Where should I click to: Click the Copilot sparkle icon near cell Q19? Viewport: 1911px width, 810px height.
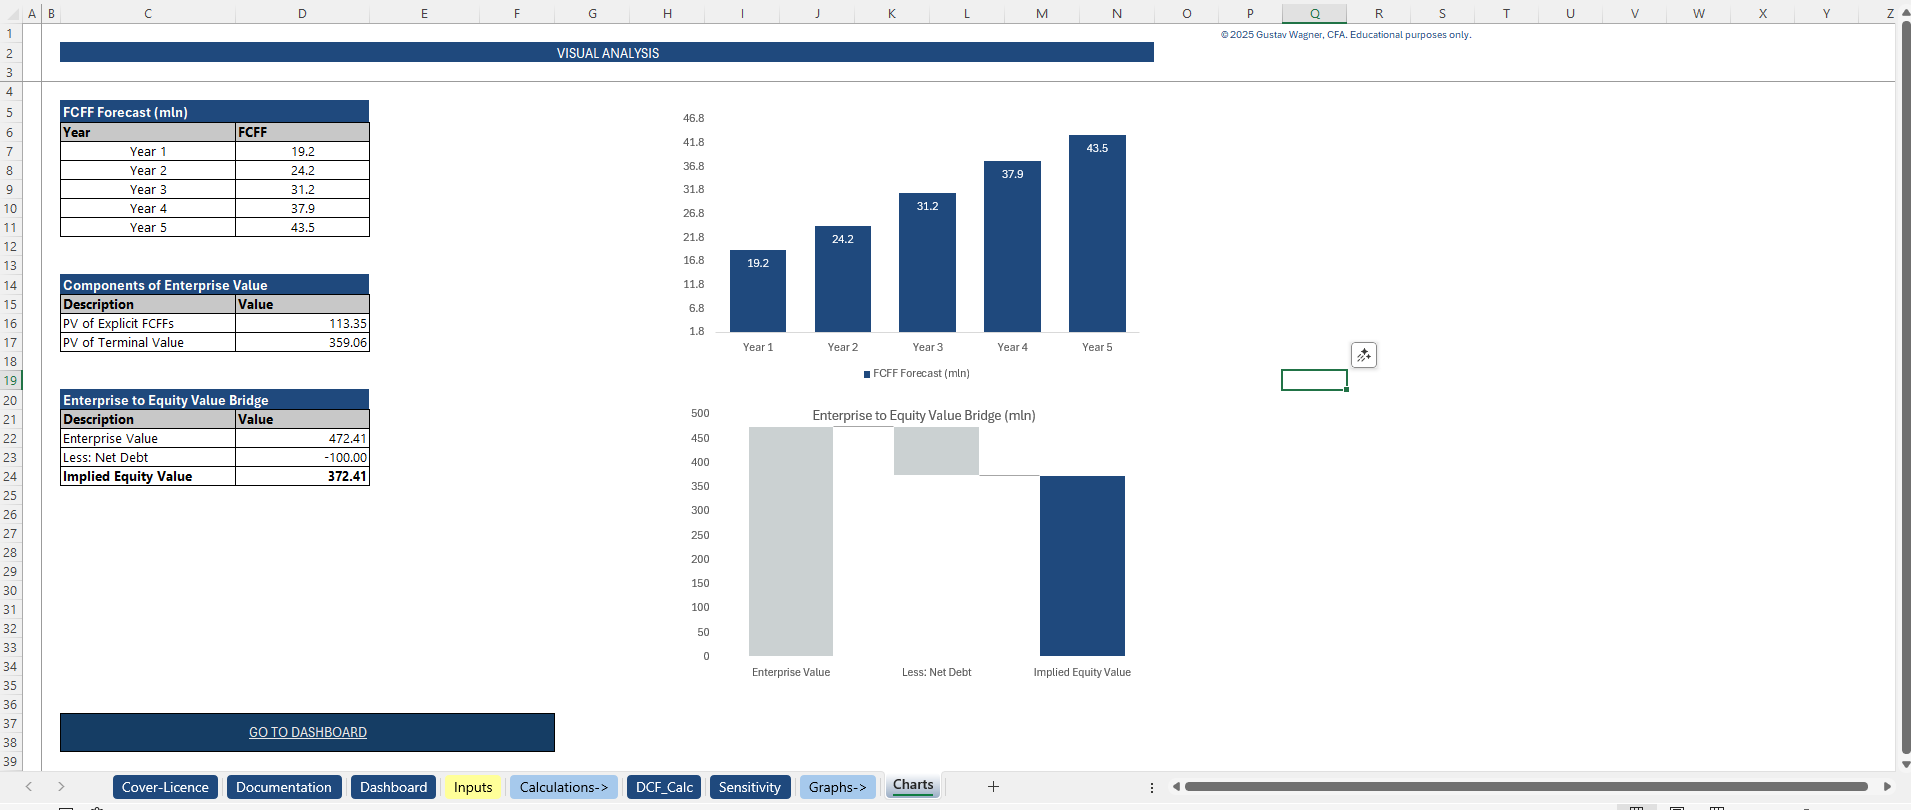1364,355
